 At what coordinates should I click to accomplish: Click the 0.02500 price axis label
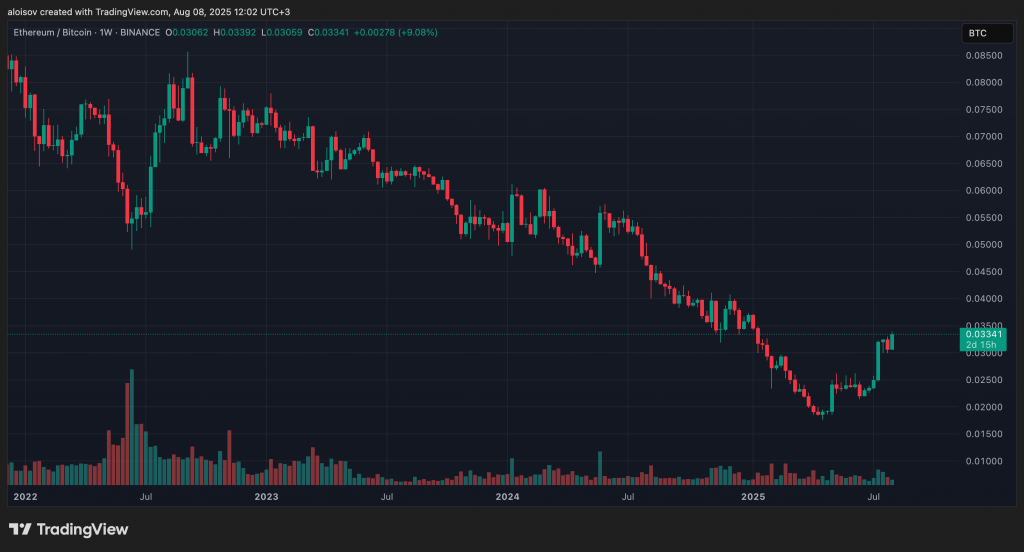click(984, 380)
